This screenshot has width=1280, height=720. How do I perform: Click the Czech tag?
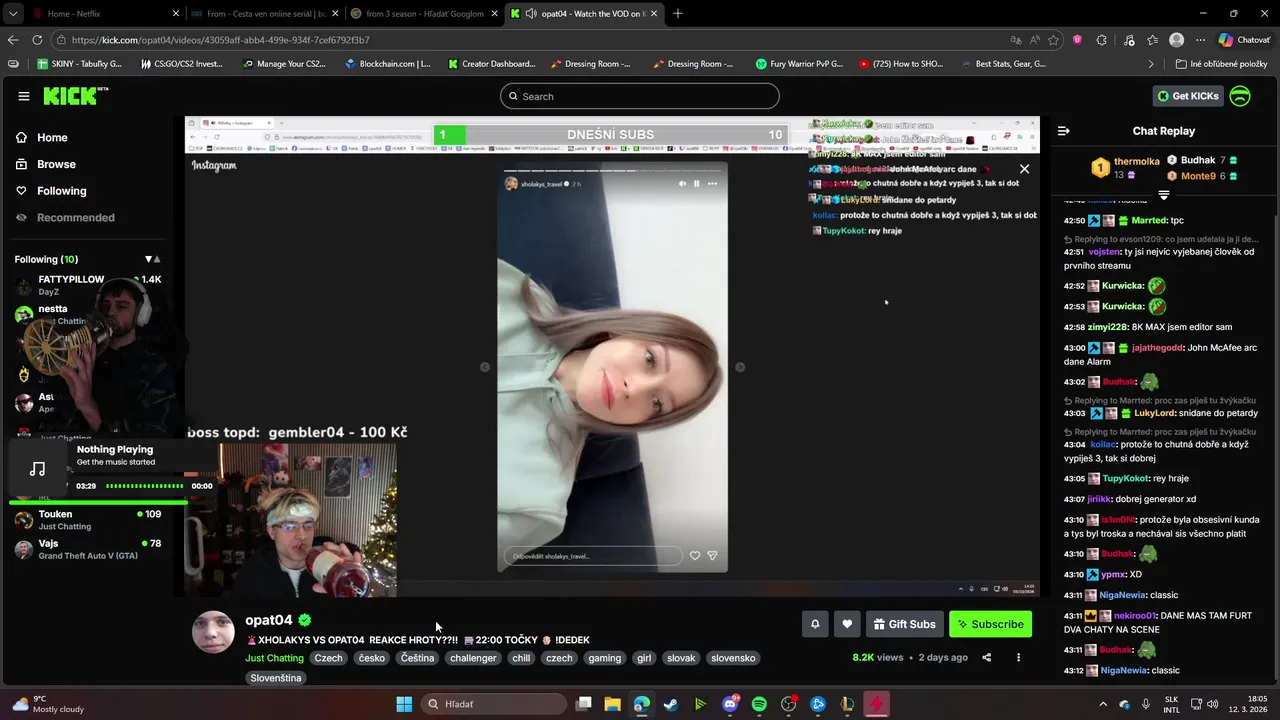[328, 658]
